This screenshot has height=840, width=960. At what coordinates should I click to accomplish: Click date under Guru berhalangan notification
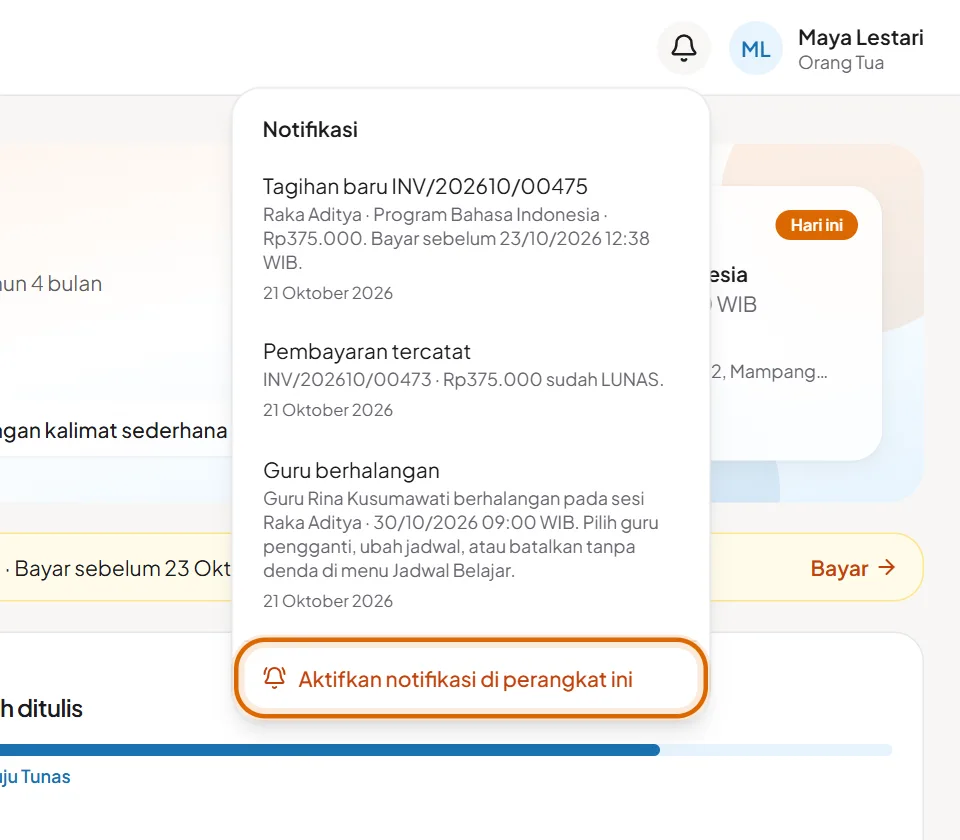pyautogui.click(x=328, y=601)
